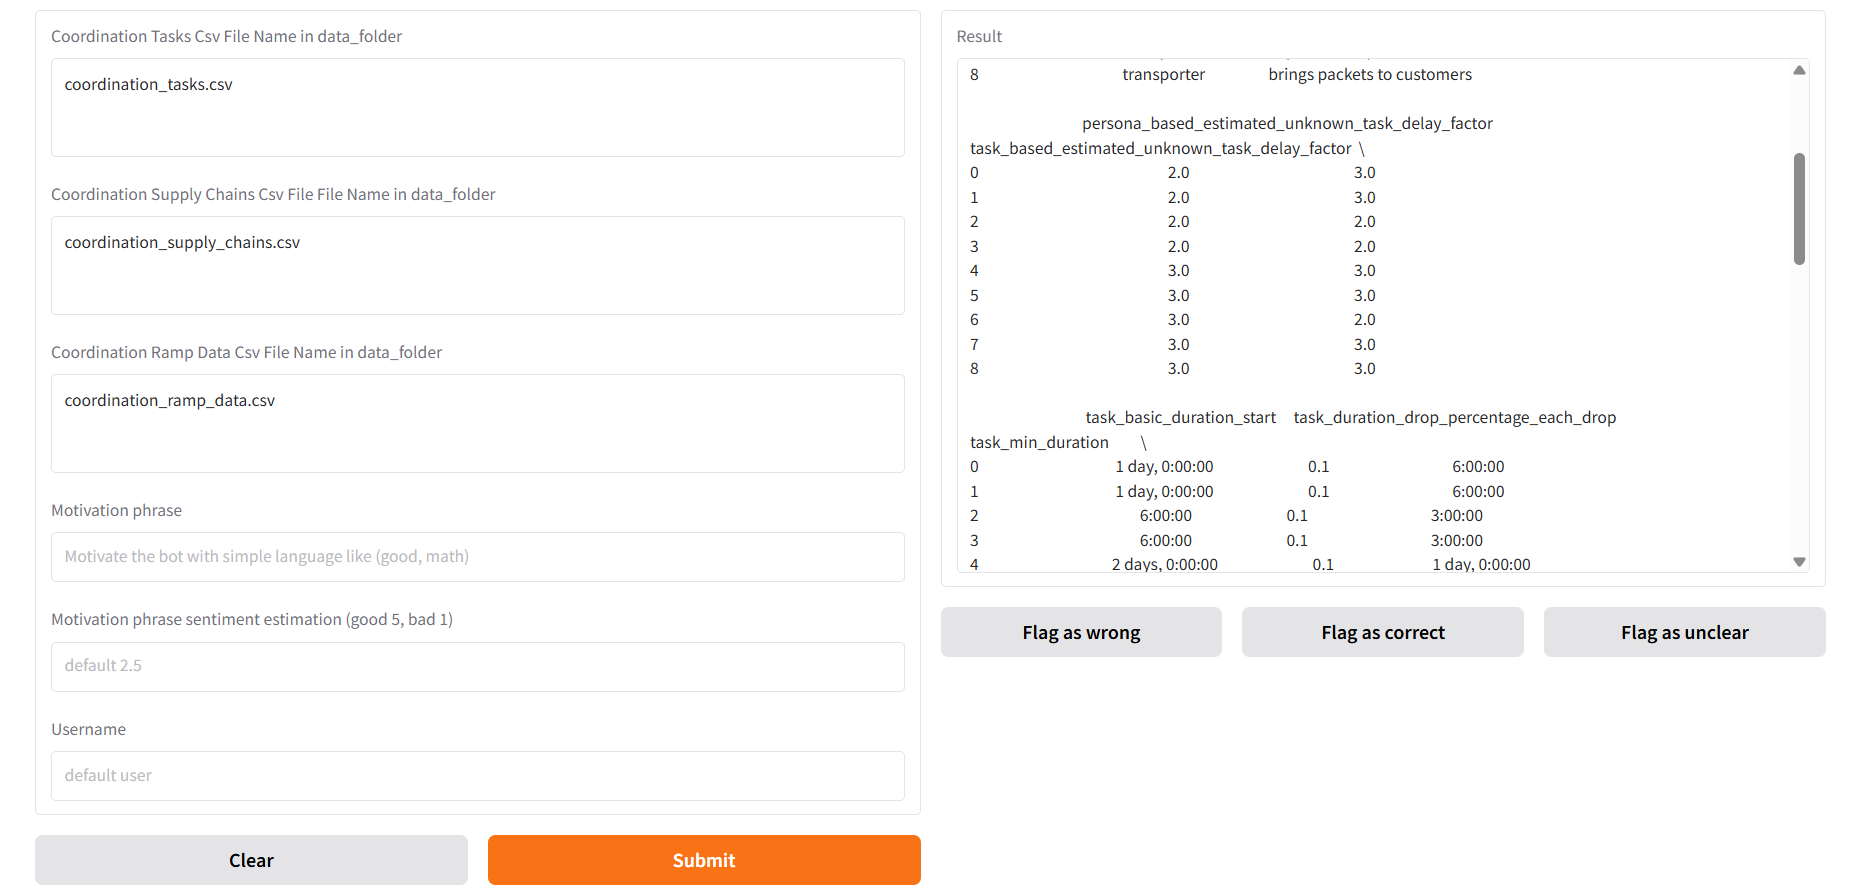Click the 'Username' label
The height and width of the screenshot is (895, 1861).
pyautogui.click(x=88, y=729)
